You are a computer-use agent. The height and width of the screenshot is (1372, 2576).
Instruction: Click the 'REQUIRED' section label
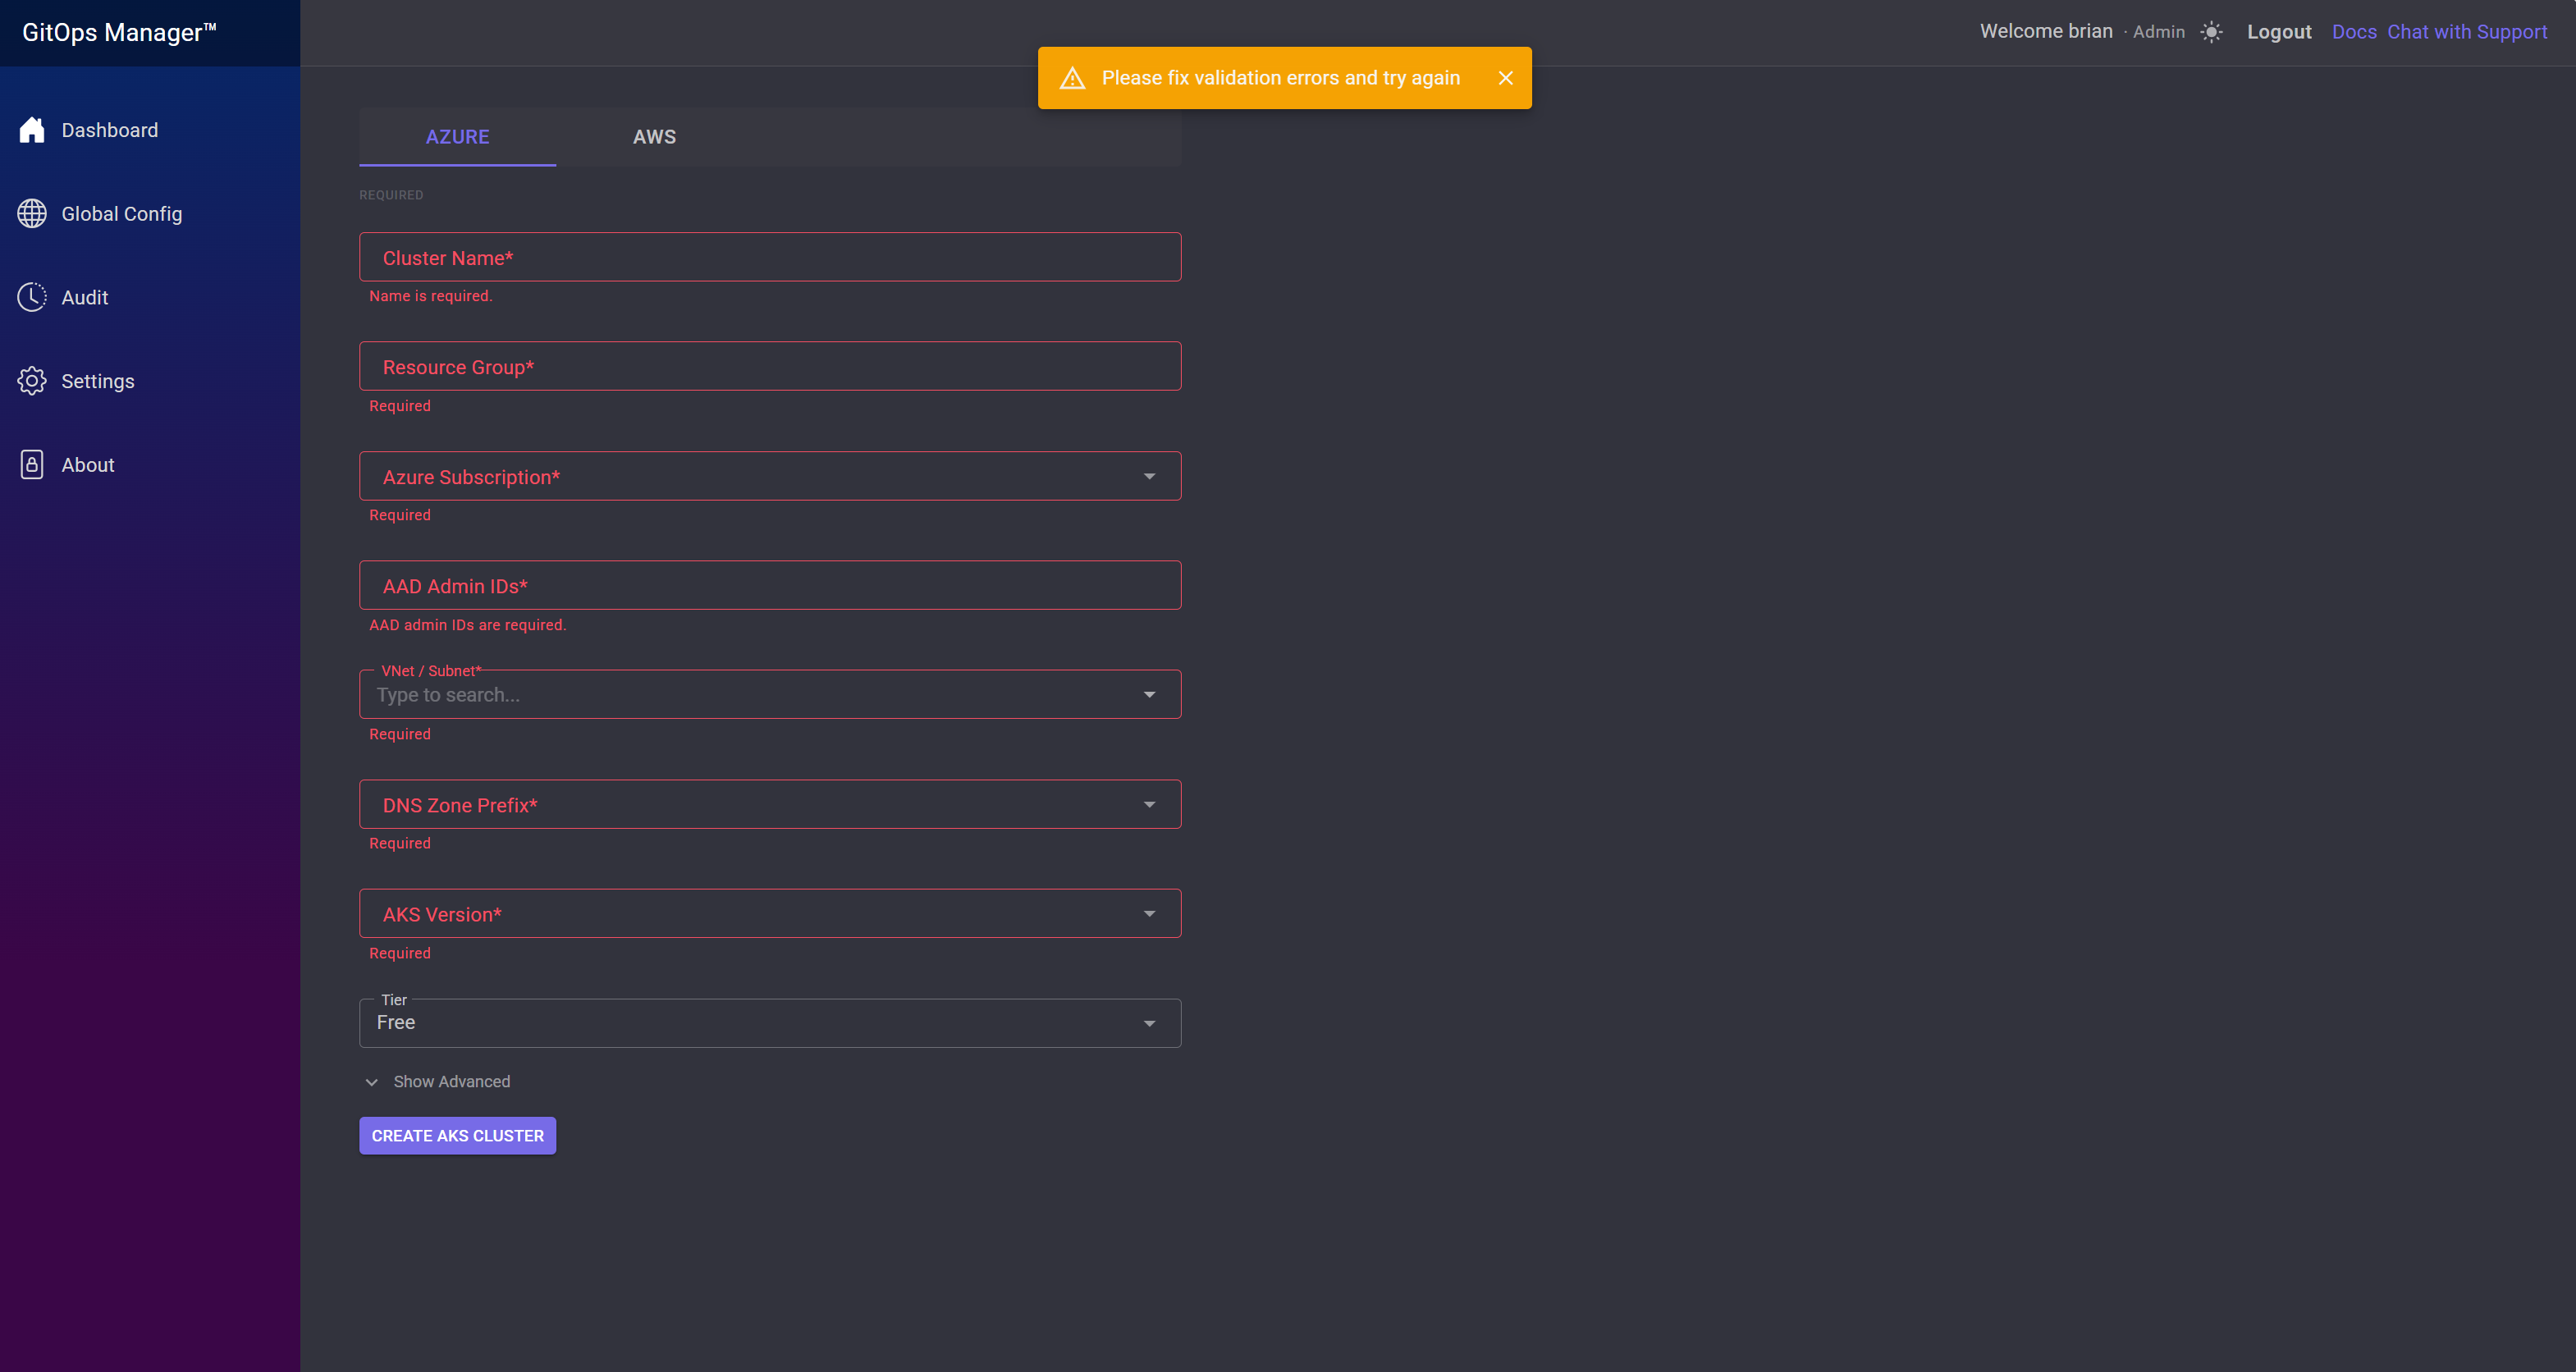pyautogui.click(x=391, y=195)
